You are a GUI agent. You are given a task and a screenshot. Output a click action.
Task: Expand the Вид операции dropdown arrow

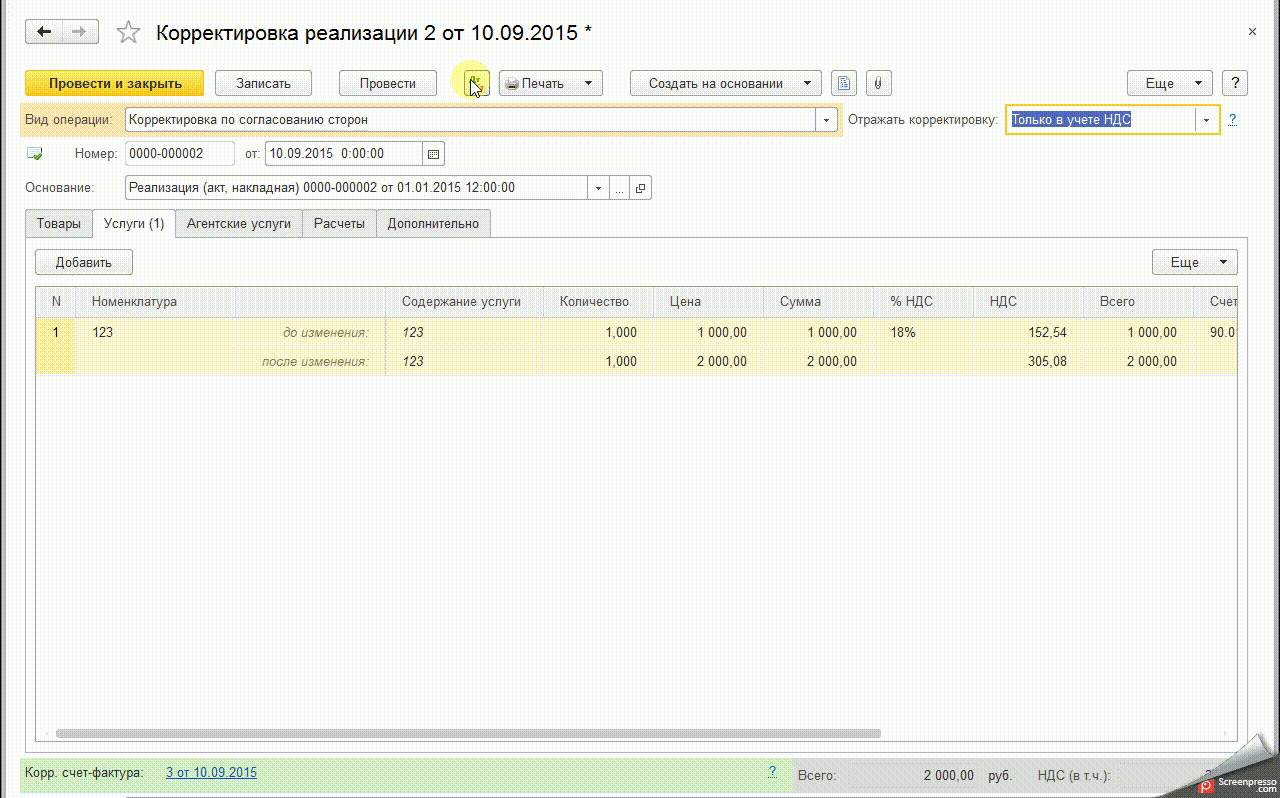point(826,120)
